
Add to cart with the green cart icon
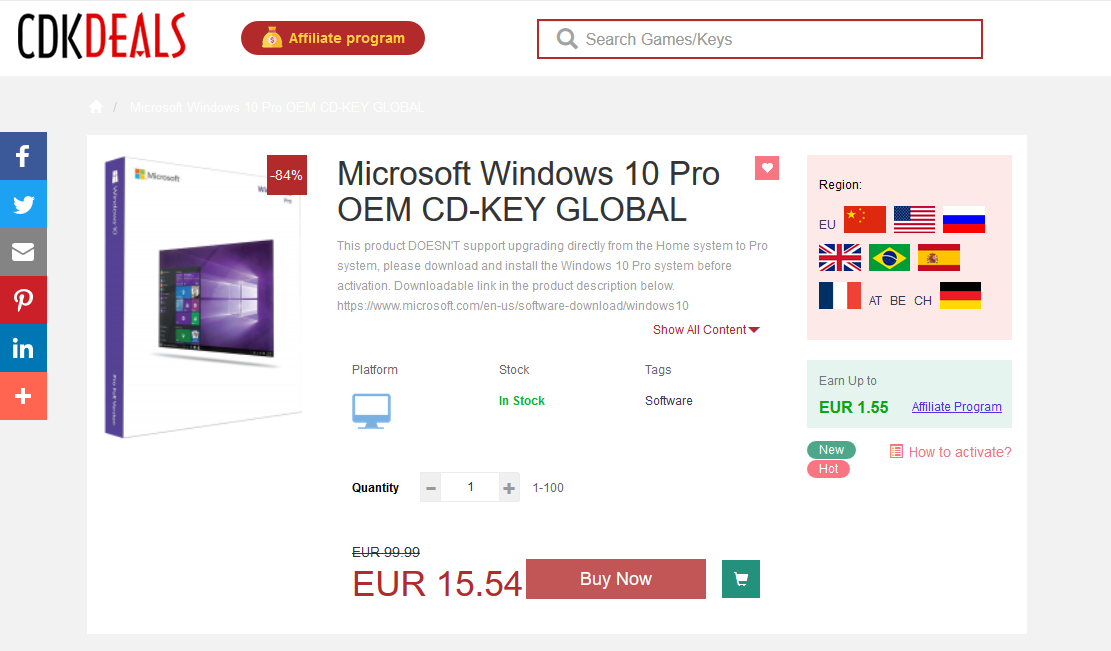coord(741,579)
